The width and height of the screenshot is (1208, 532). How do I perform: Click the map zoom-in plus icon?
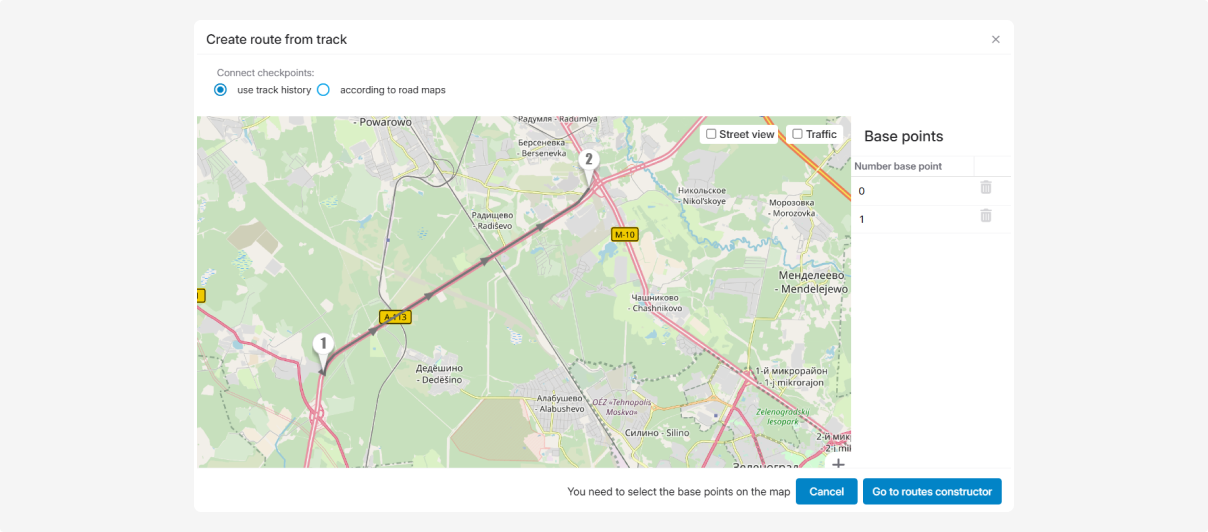(x=838, y=463)
